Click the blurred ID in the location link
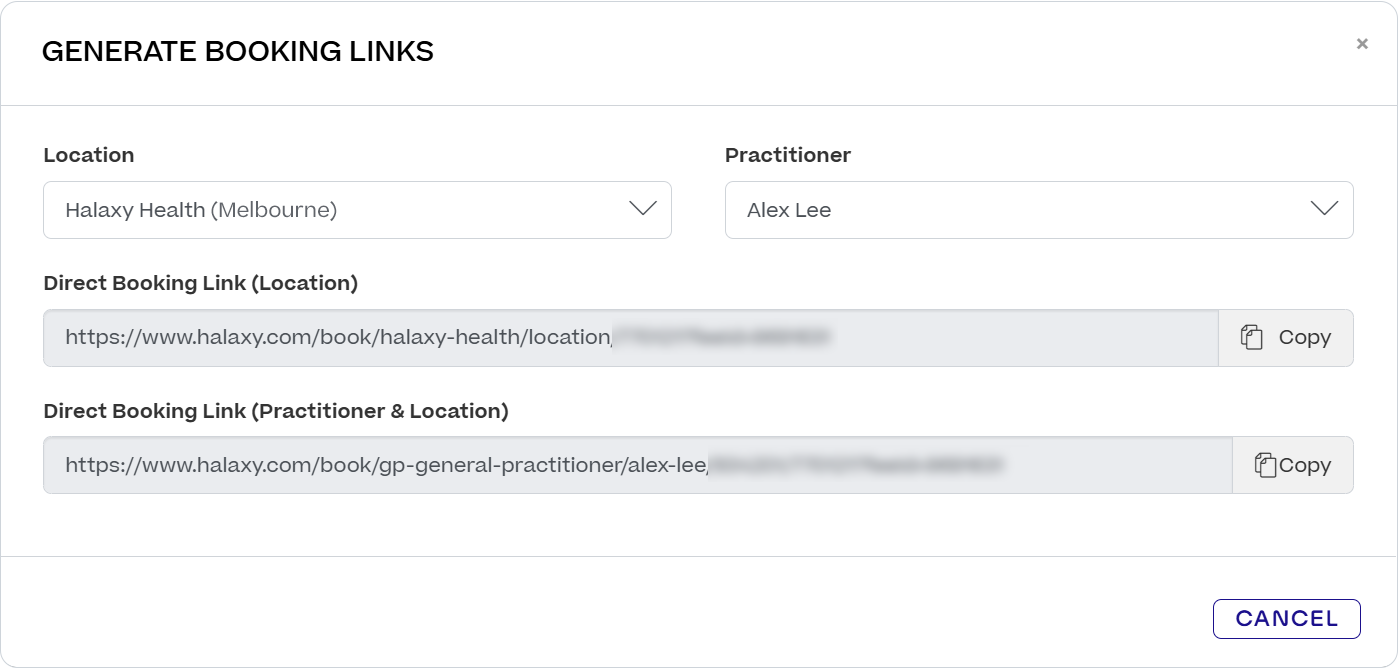Screen dimensions: 1400x670 click(x=722, y=338)
